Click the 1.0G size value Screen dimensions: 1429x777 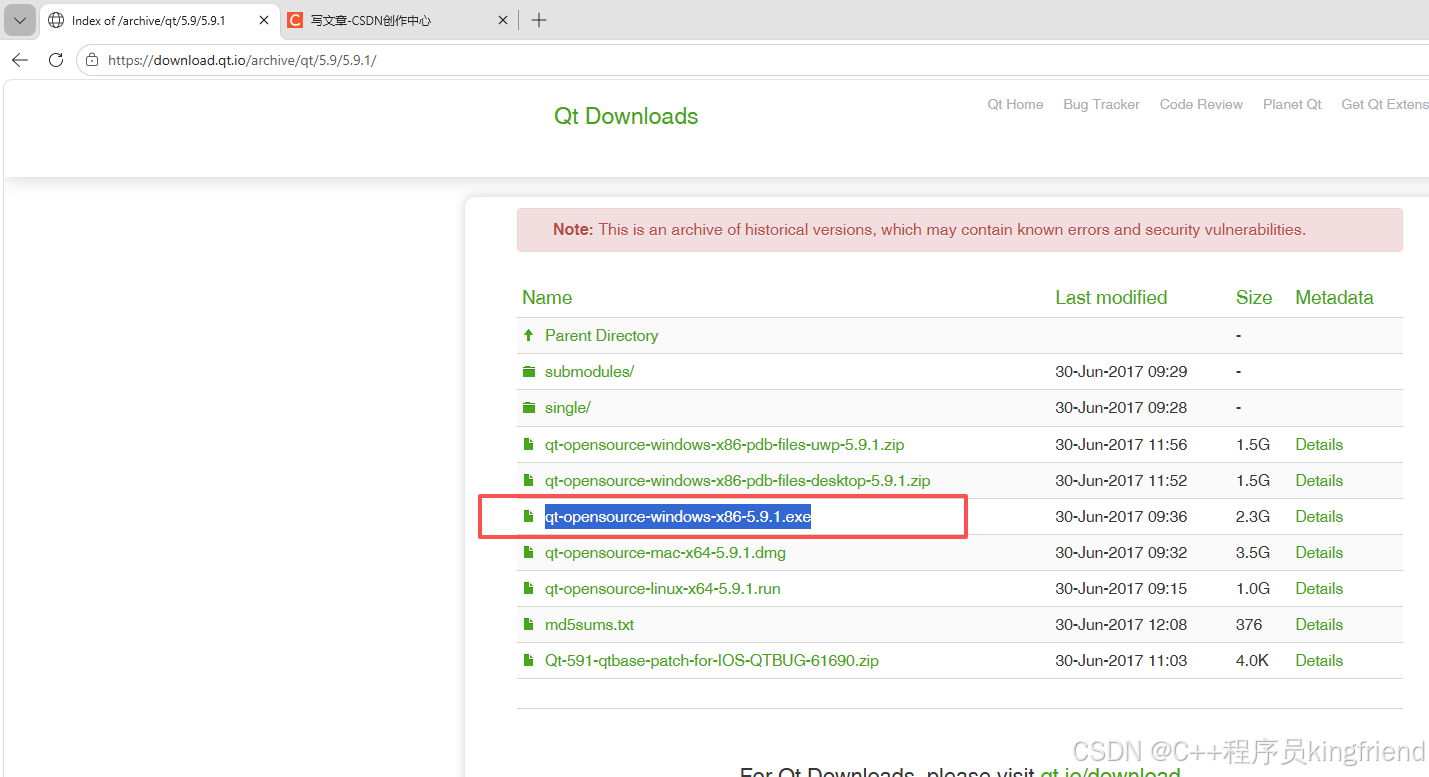click(x=1253, y=588)
